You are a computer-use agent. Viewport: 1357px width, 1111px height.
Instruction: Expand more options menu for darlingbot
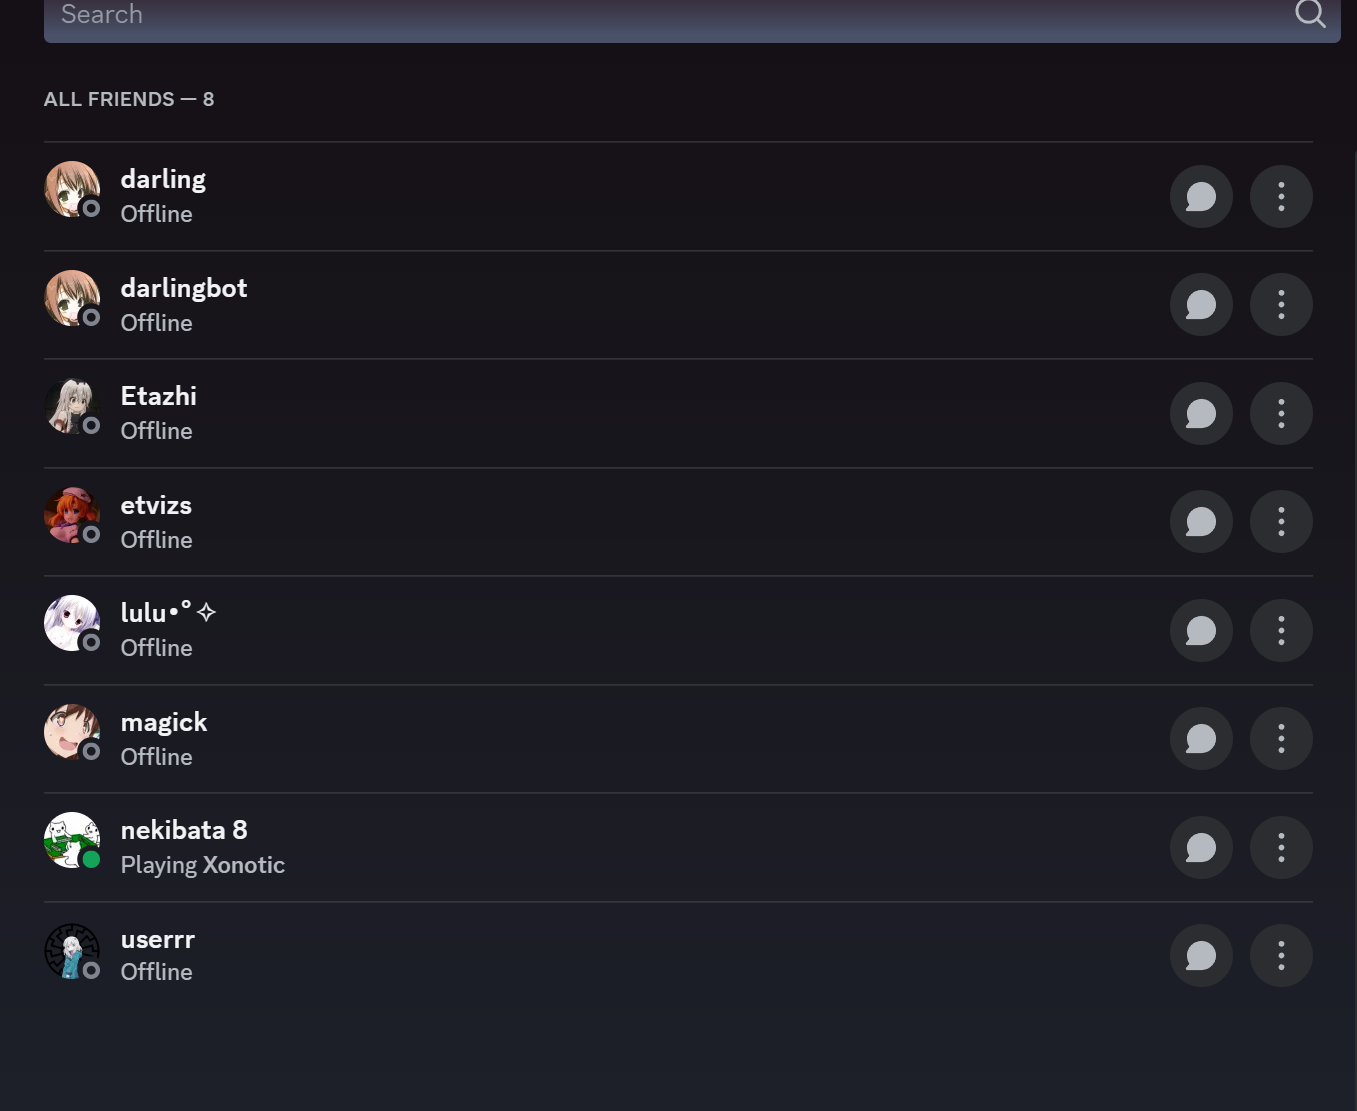pyautogui.click(x=1281, y=305)
